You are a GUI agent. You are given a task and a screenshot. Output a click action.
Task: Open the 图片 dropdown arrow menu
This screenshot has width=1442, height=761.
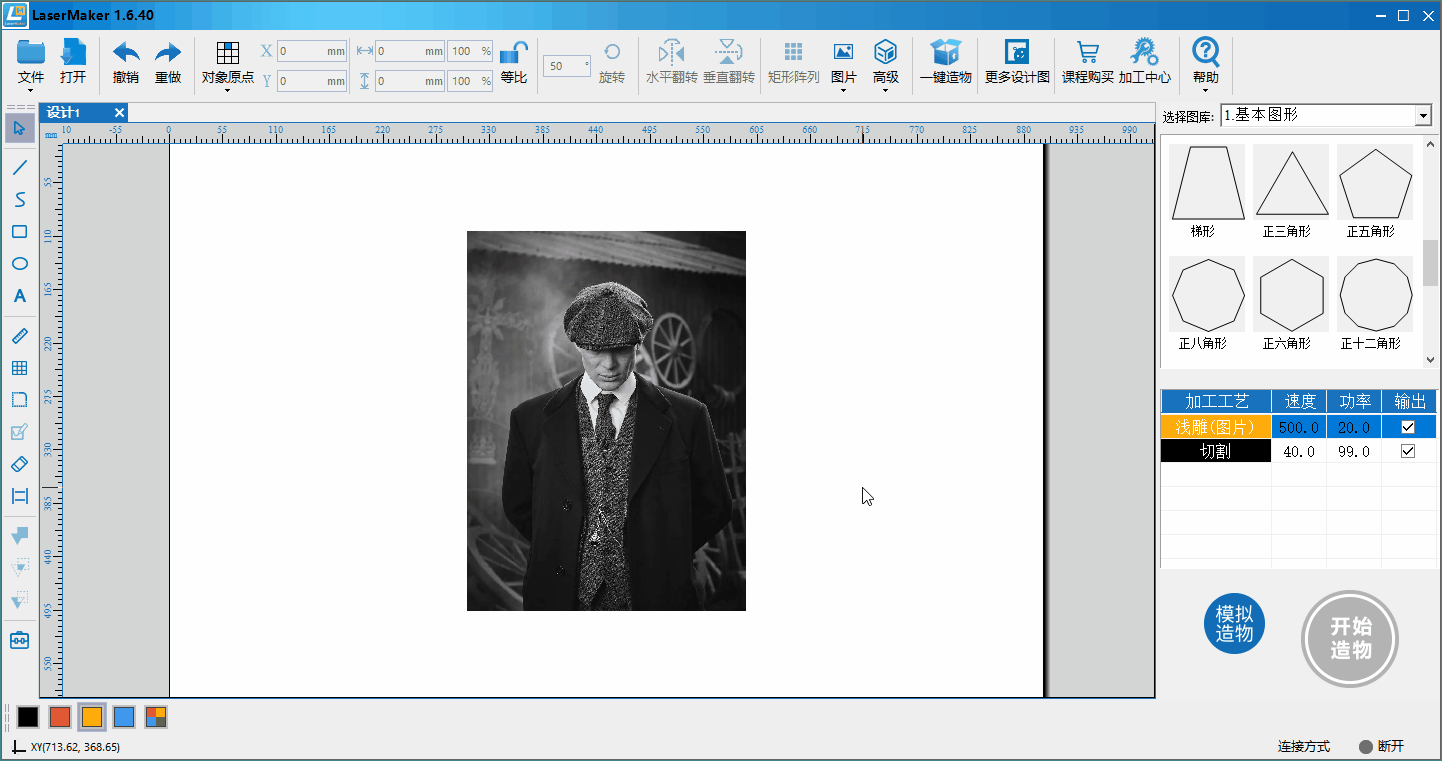click(x=843, y=91)
